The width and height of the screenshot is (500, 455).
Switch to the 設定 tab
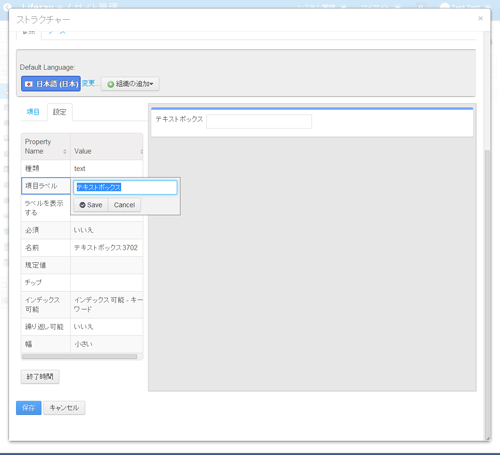pyautogui.click(x=60, y=112)
